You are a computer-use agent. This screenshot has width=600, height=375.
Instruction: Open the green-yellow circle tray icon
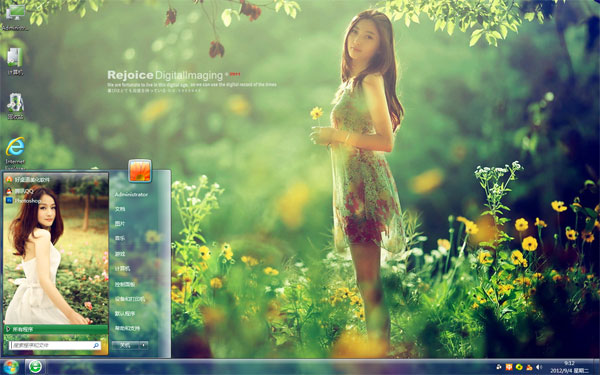[x=519, y=367]
